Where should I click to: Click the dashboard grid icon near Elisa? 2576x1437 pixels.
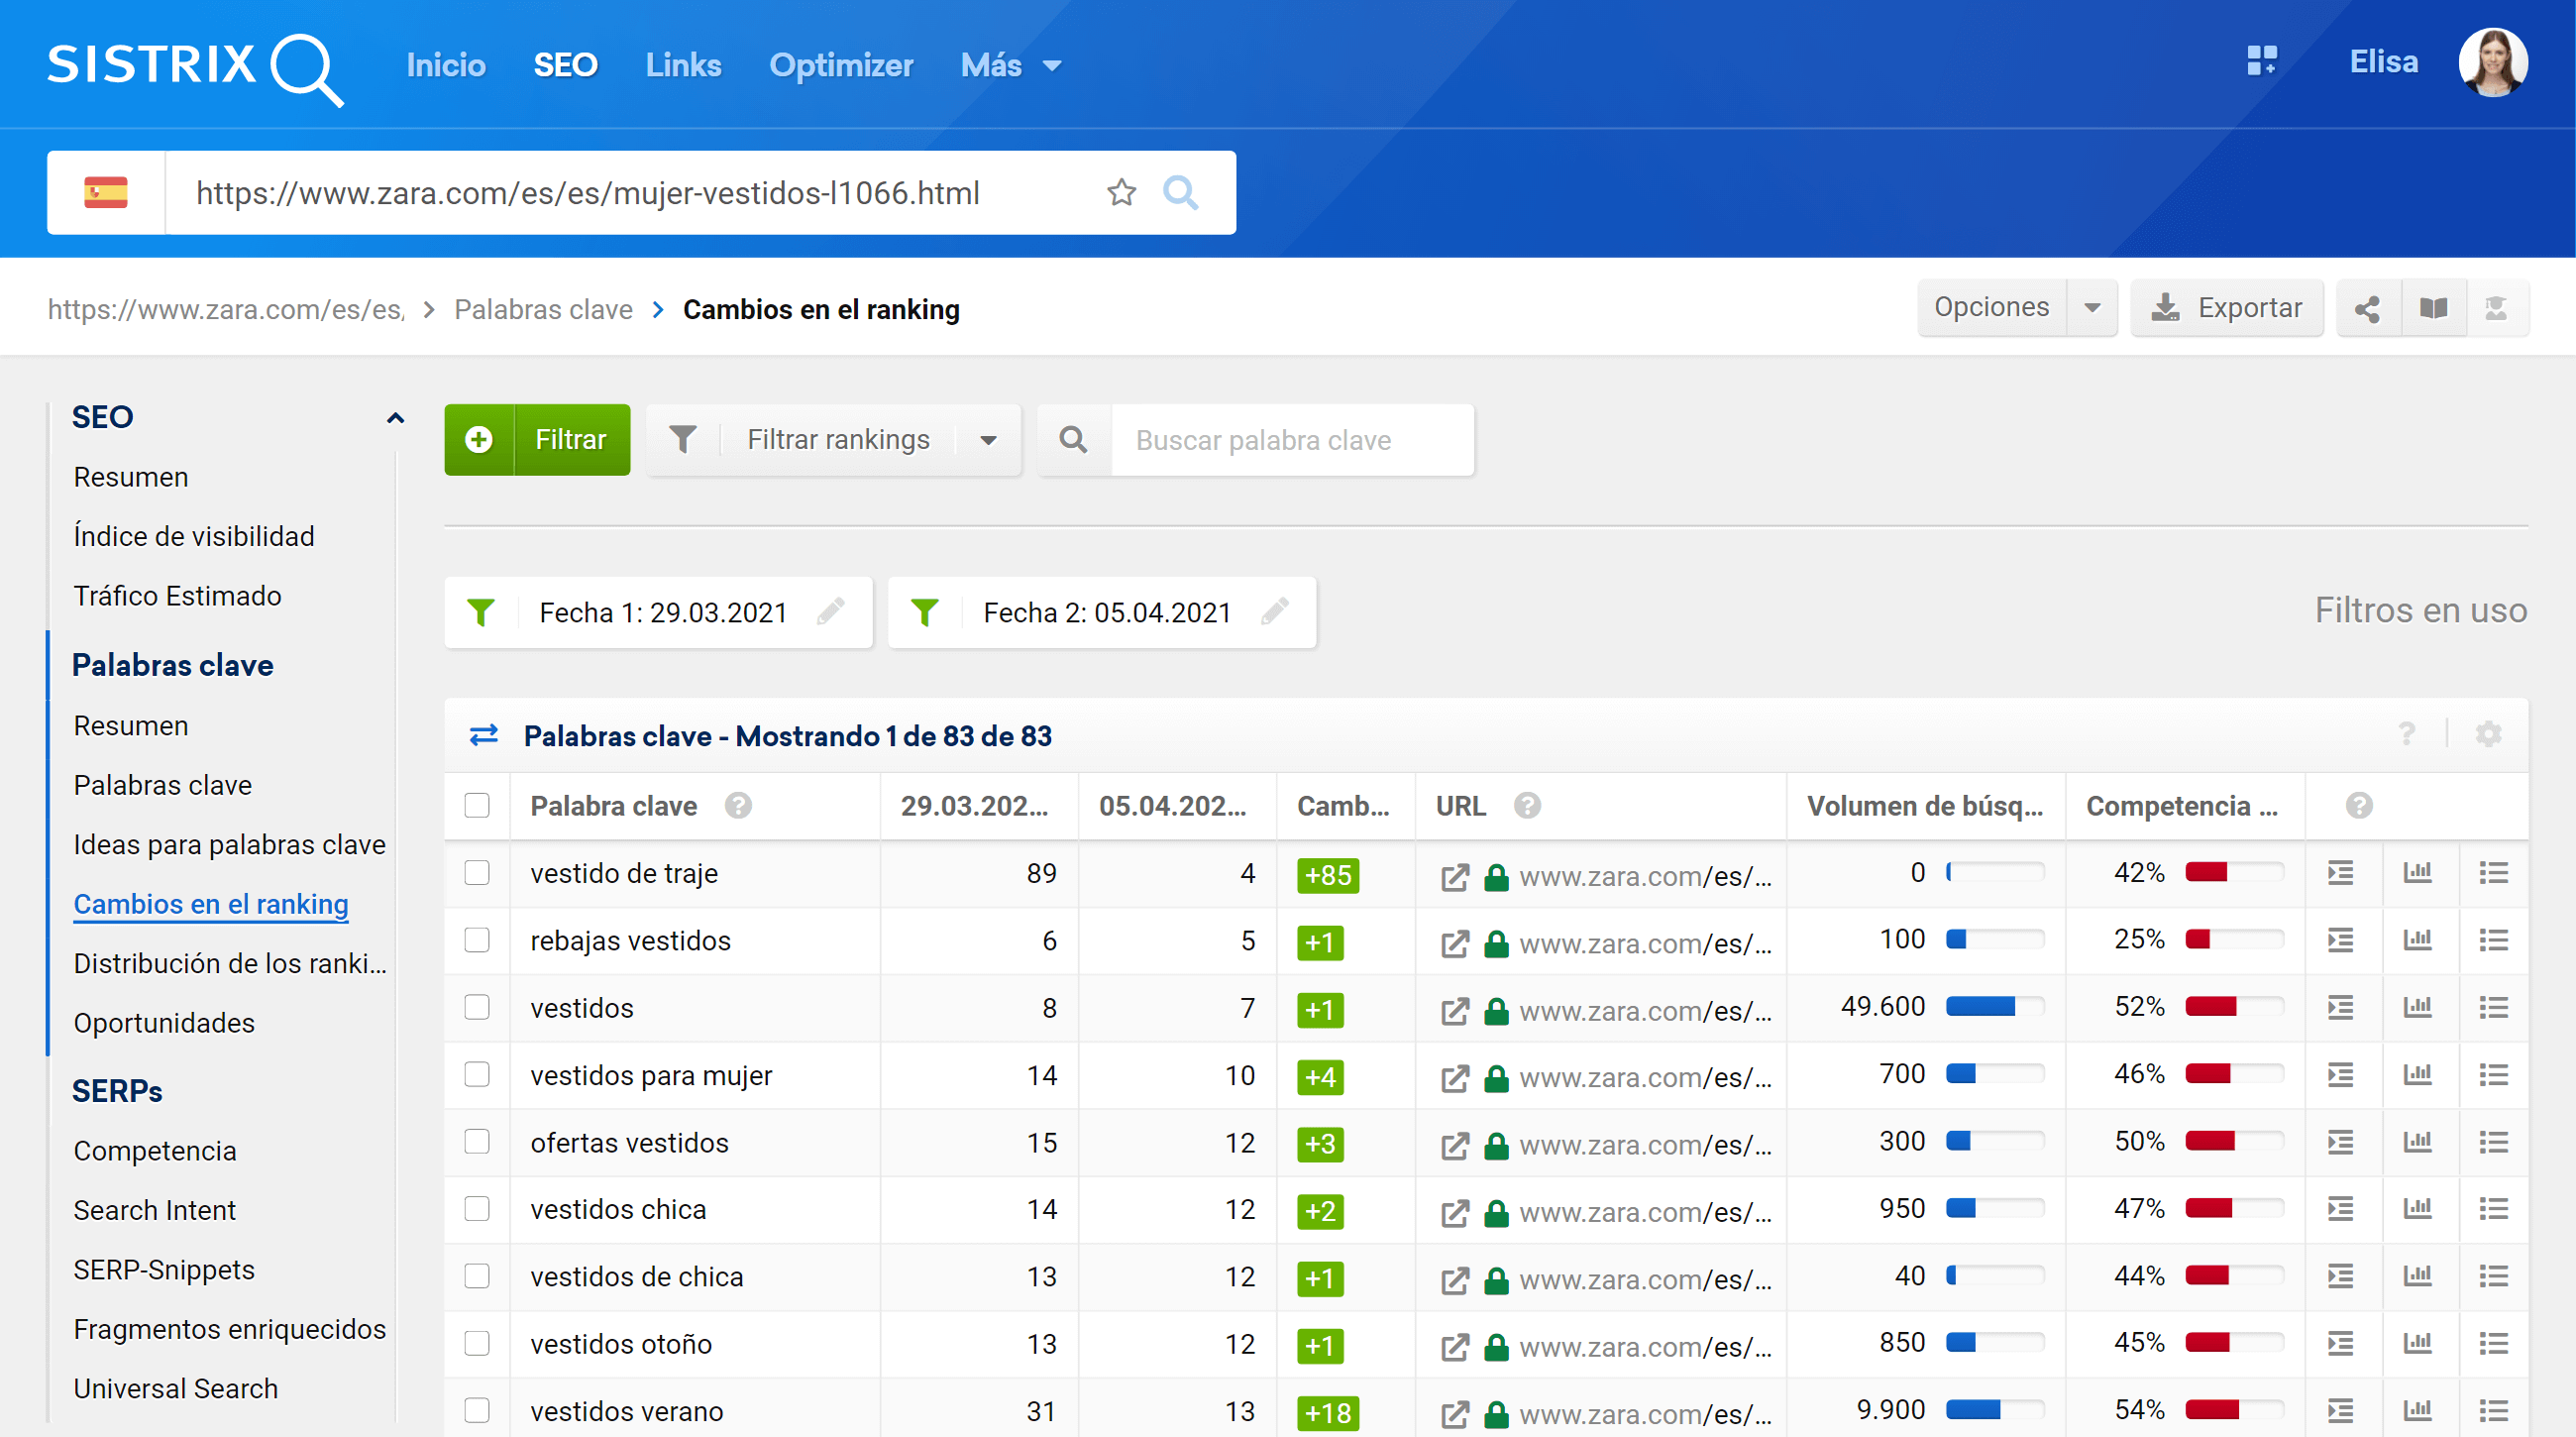[2261, 62]
